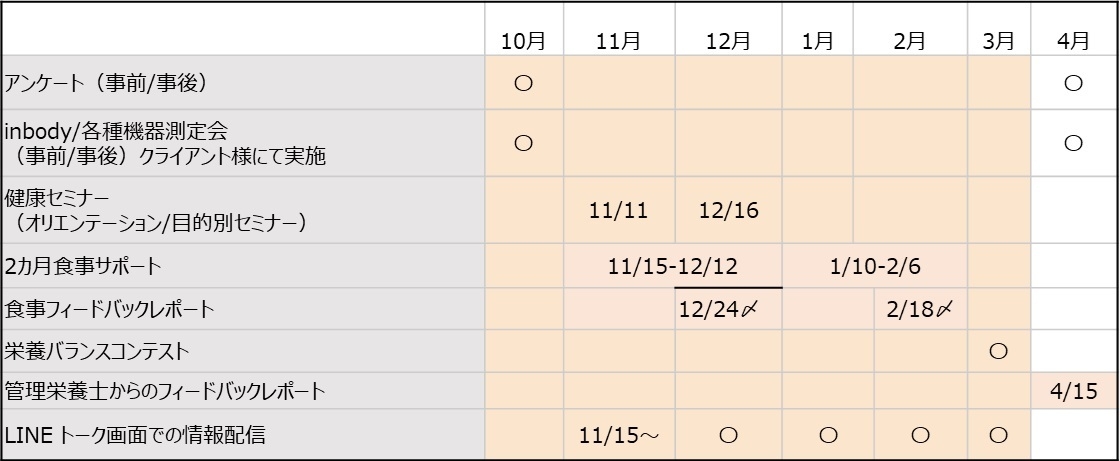Screen dimensions: 1120x461
Task: Select the LINEトーク画面での情報配信 row label
Action: (135, 435)
